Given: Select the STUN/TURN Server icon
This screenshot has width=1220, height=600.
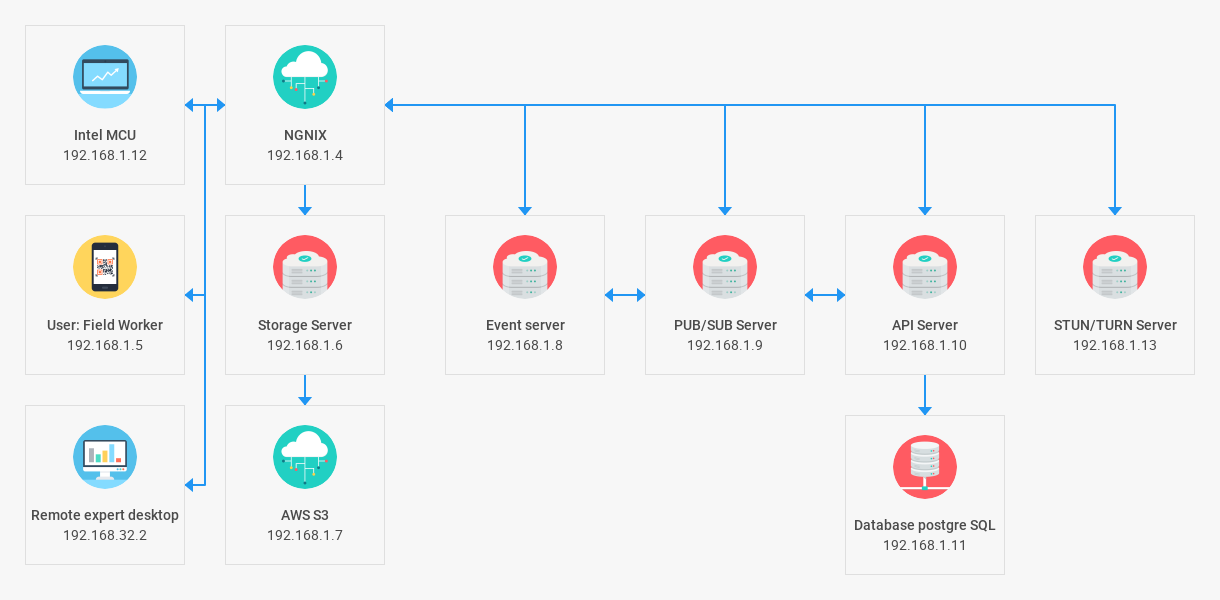Looking at the screenshot, I should (1115, 267).
